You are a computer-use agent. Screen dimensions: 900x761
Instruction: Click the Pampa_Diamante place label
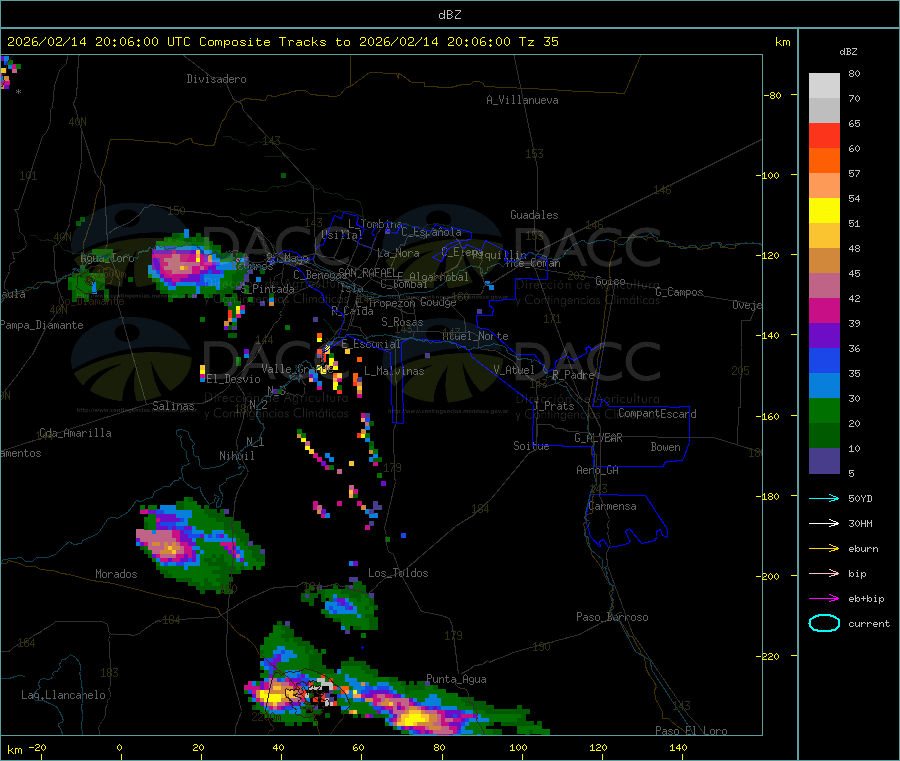tap(42, 325)
